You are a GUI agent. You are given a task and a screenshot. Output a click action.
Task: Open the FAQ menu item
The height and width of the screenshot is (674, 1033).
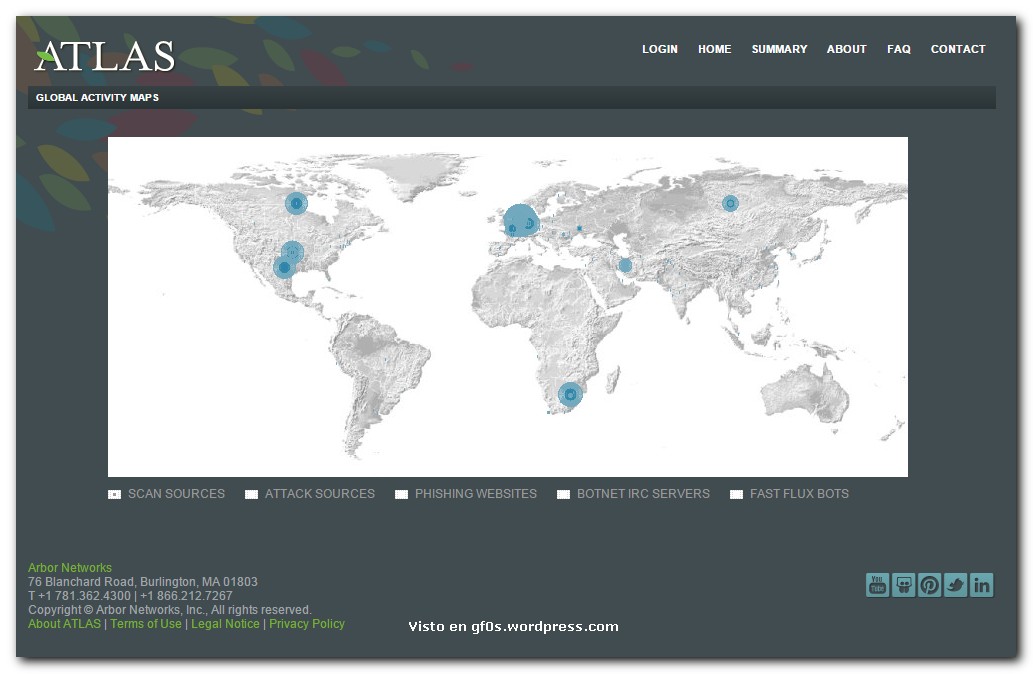coord(898,49)
